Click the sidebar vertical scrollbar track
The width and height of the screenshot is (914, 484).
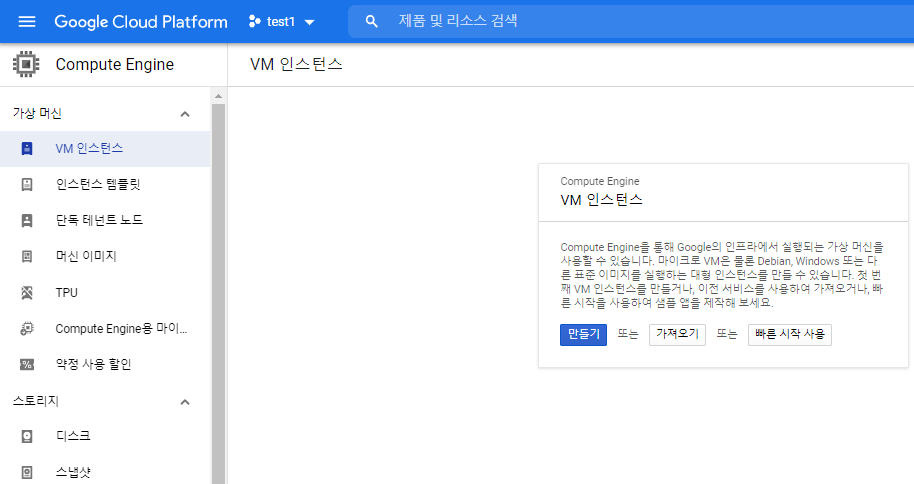click(x=219, y=294)
